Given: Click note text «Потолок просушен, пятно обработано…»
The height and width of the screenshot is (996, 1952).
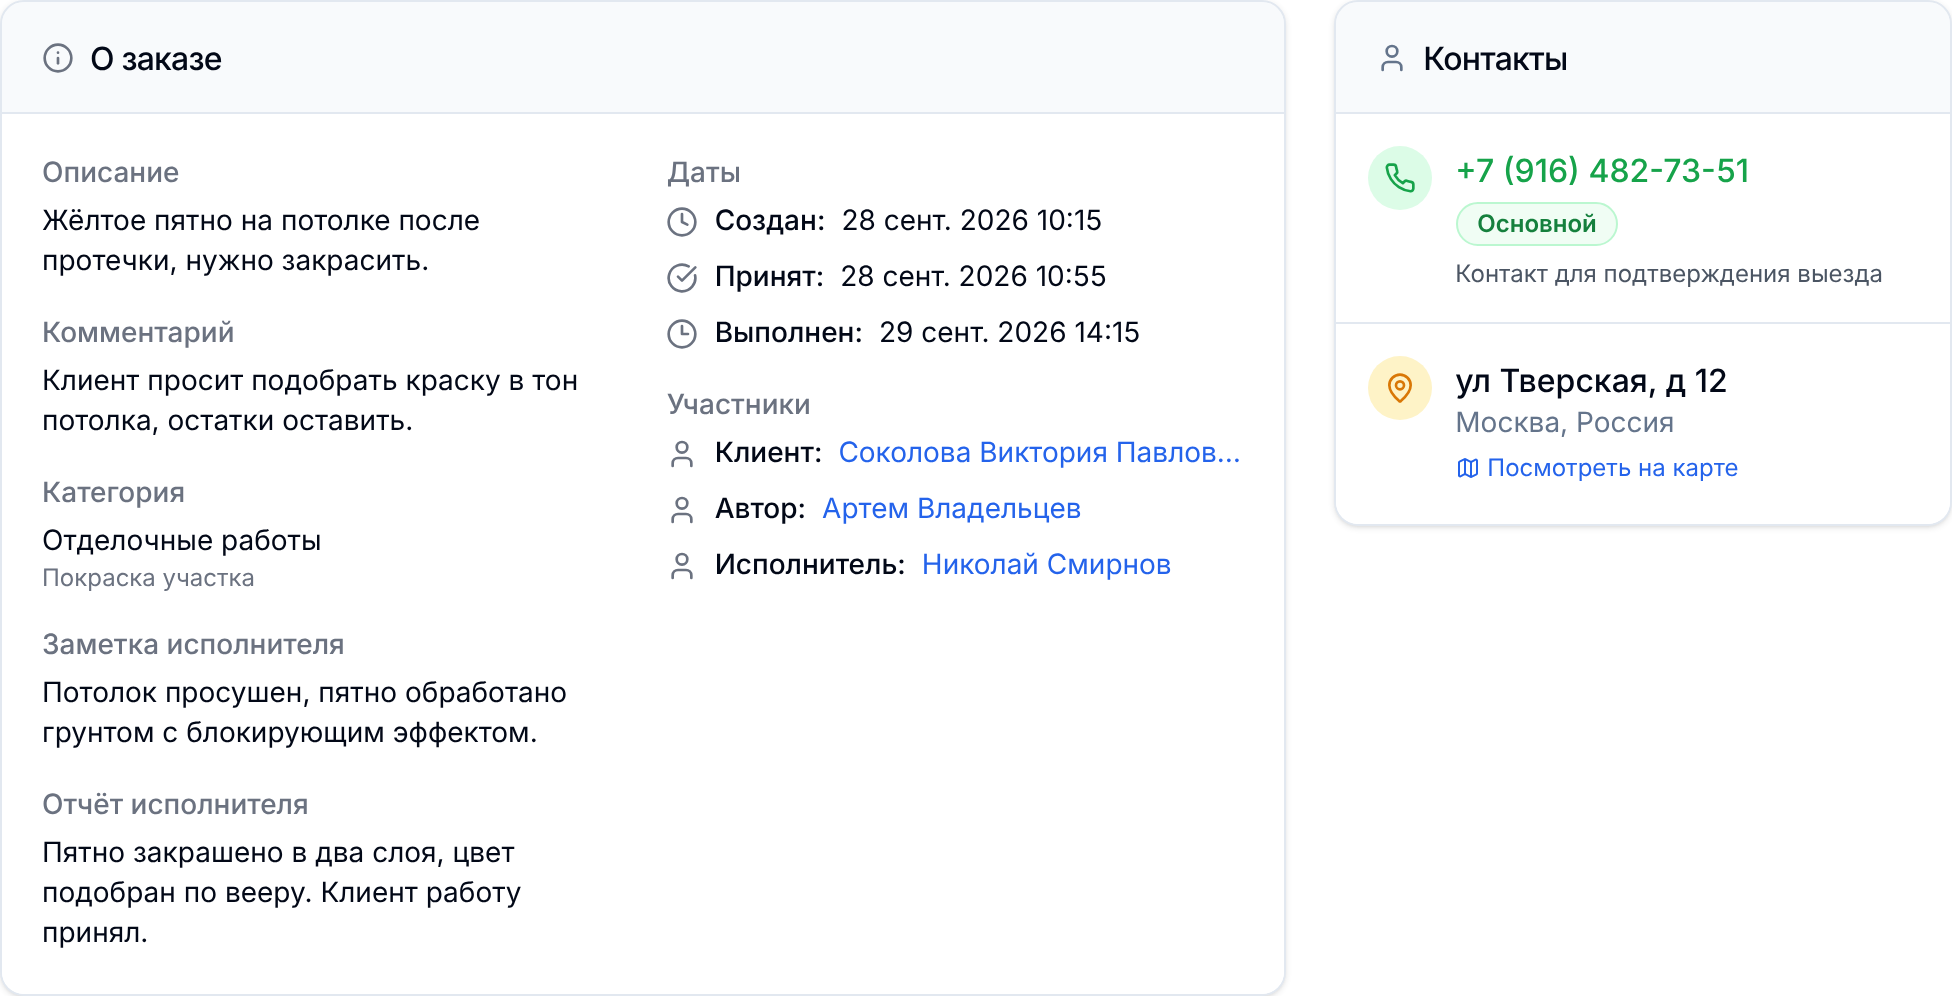Looking at the screenshot, I should click(x=304, y=713).
